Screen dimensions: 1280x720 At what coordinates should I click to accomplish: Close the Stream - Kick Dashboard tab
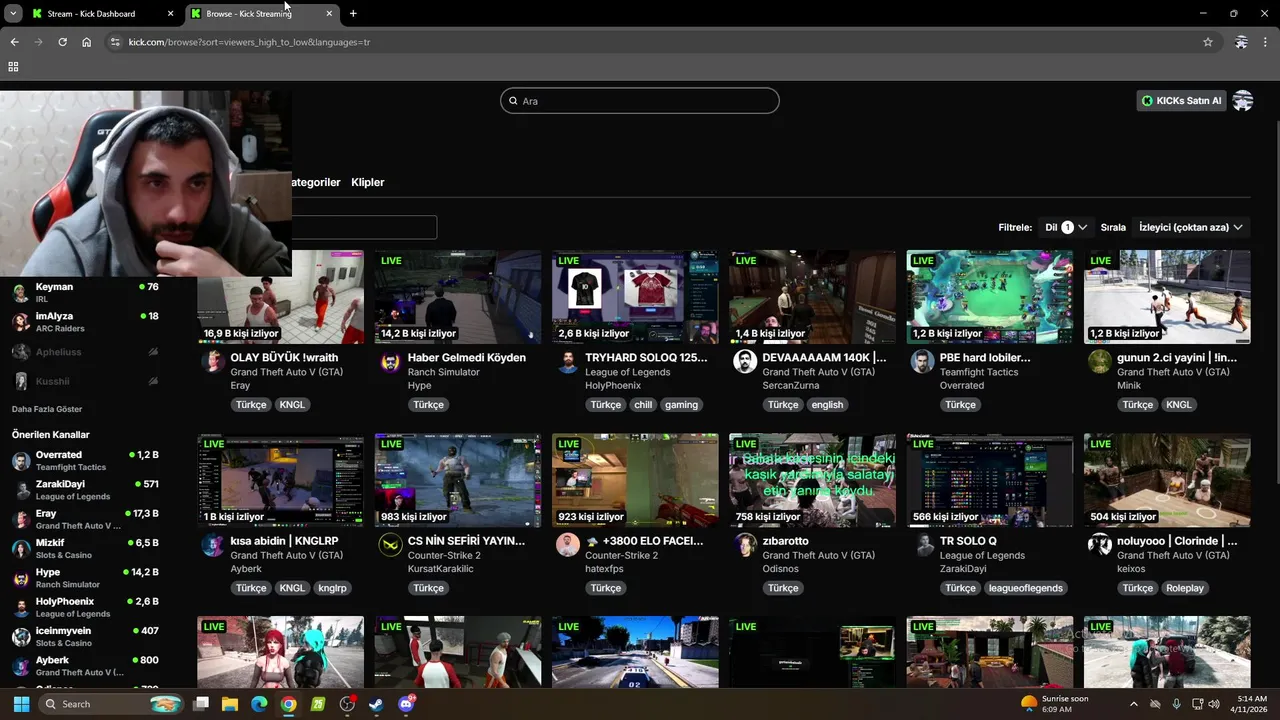pyautogui.click(x=170, y=14)
